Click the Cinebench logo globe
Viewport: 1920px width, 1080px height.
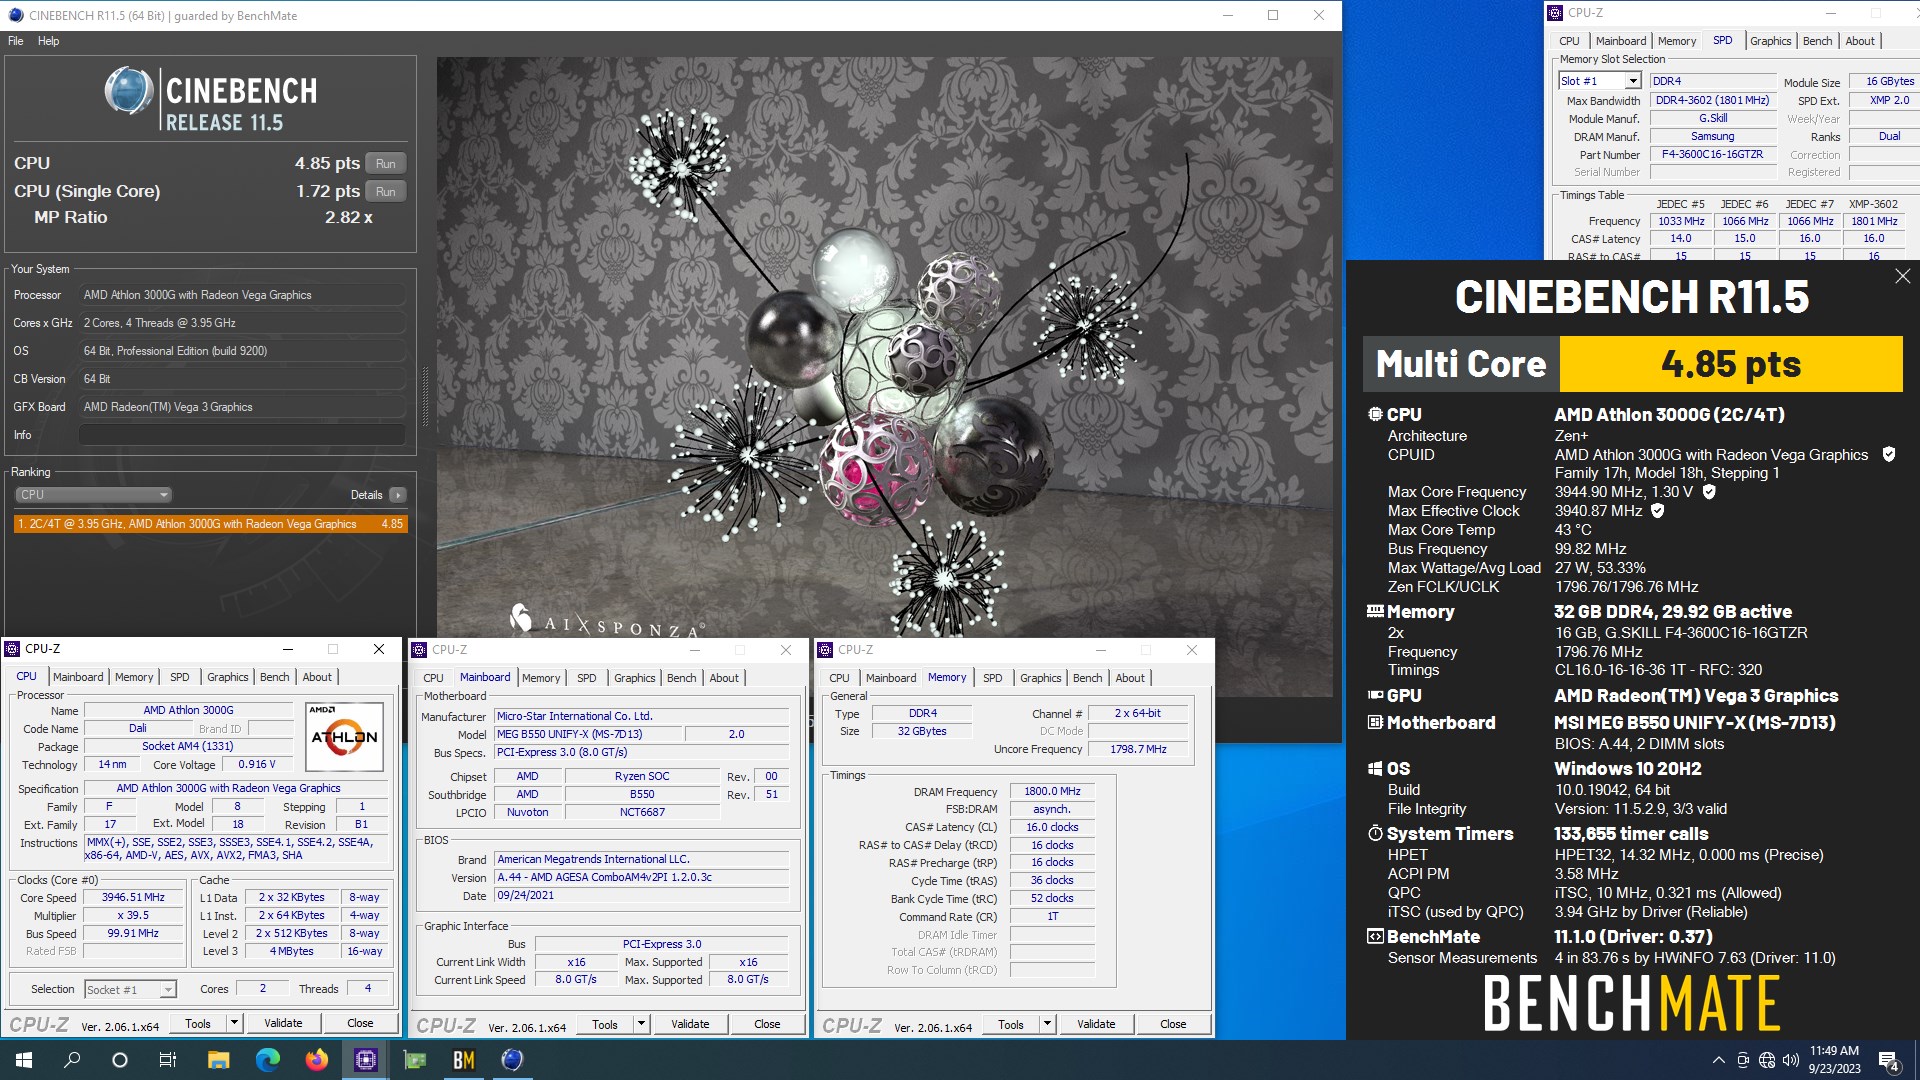click(128, 92)
